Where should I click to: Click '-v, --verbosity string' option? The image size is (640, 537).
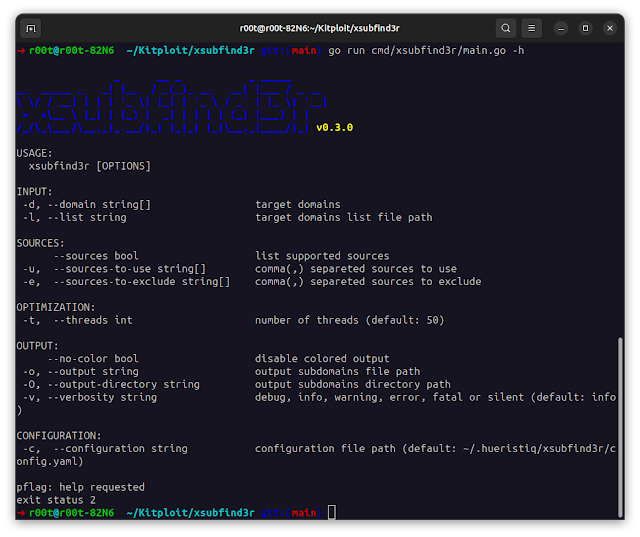click(x=90, y=397)
